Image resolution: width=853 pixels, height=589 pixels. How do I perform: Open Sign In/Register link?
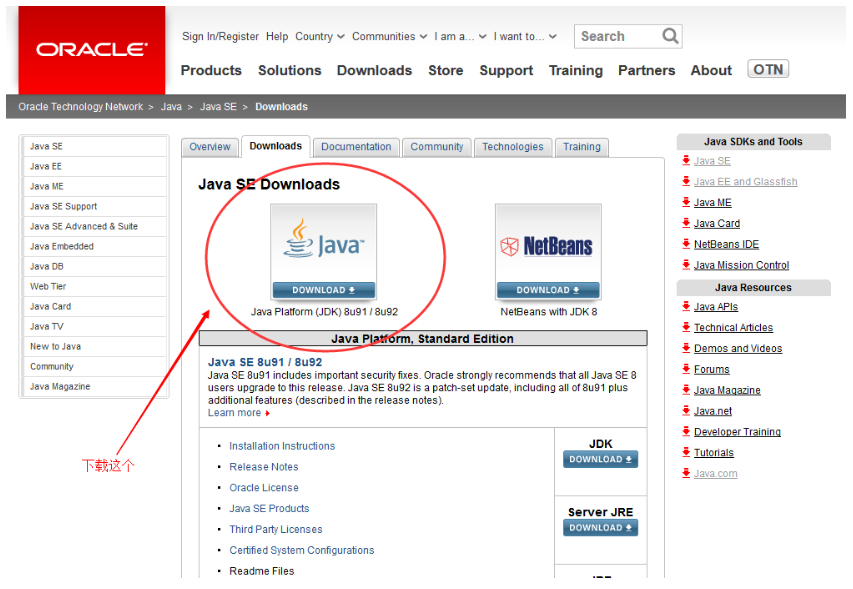tap(220, 36)
